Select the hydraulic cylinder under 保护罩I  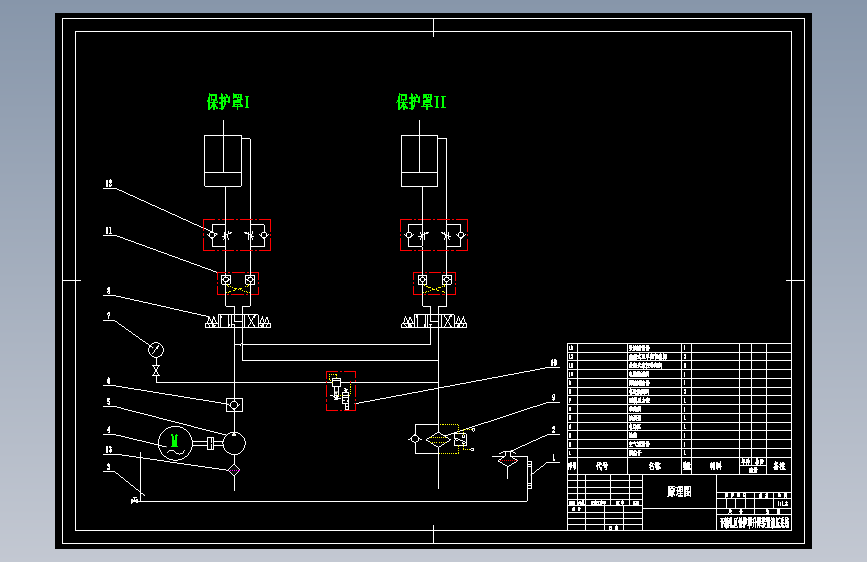(223, 161)
